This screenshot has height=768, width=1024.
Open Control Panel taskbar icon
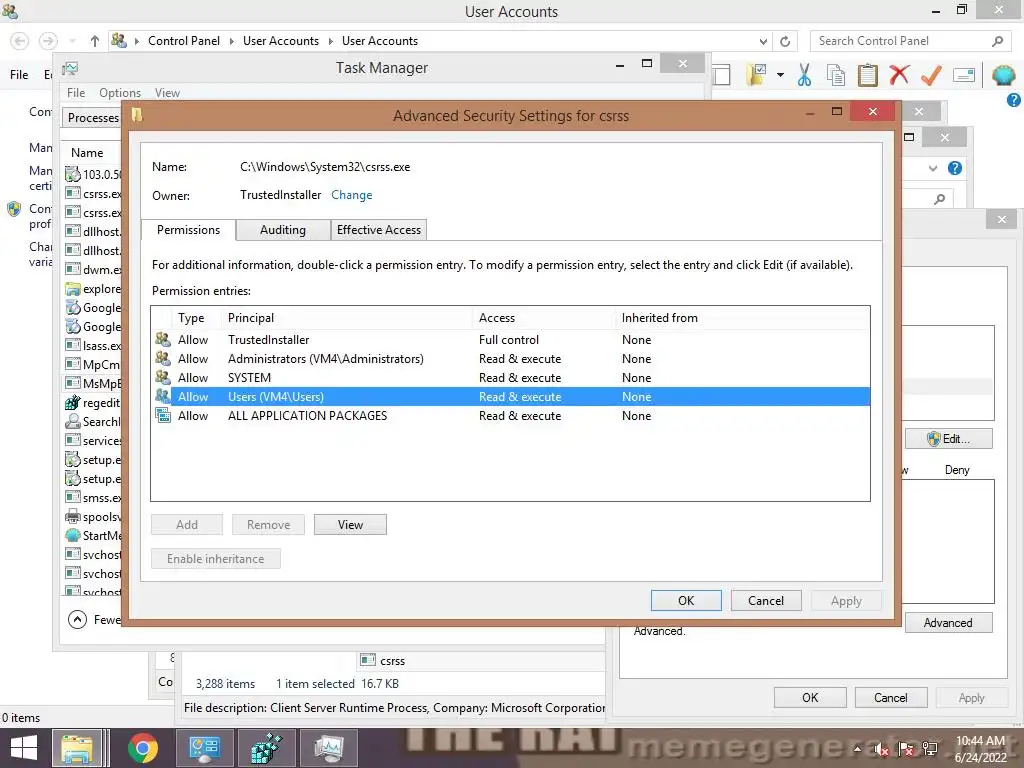click(204, 748)
